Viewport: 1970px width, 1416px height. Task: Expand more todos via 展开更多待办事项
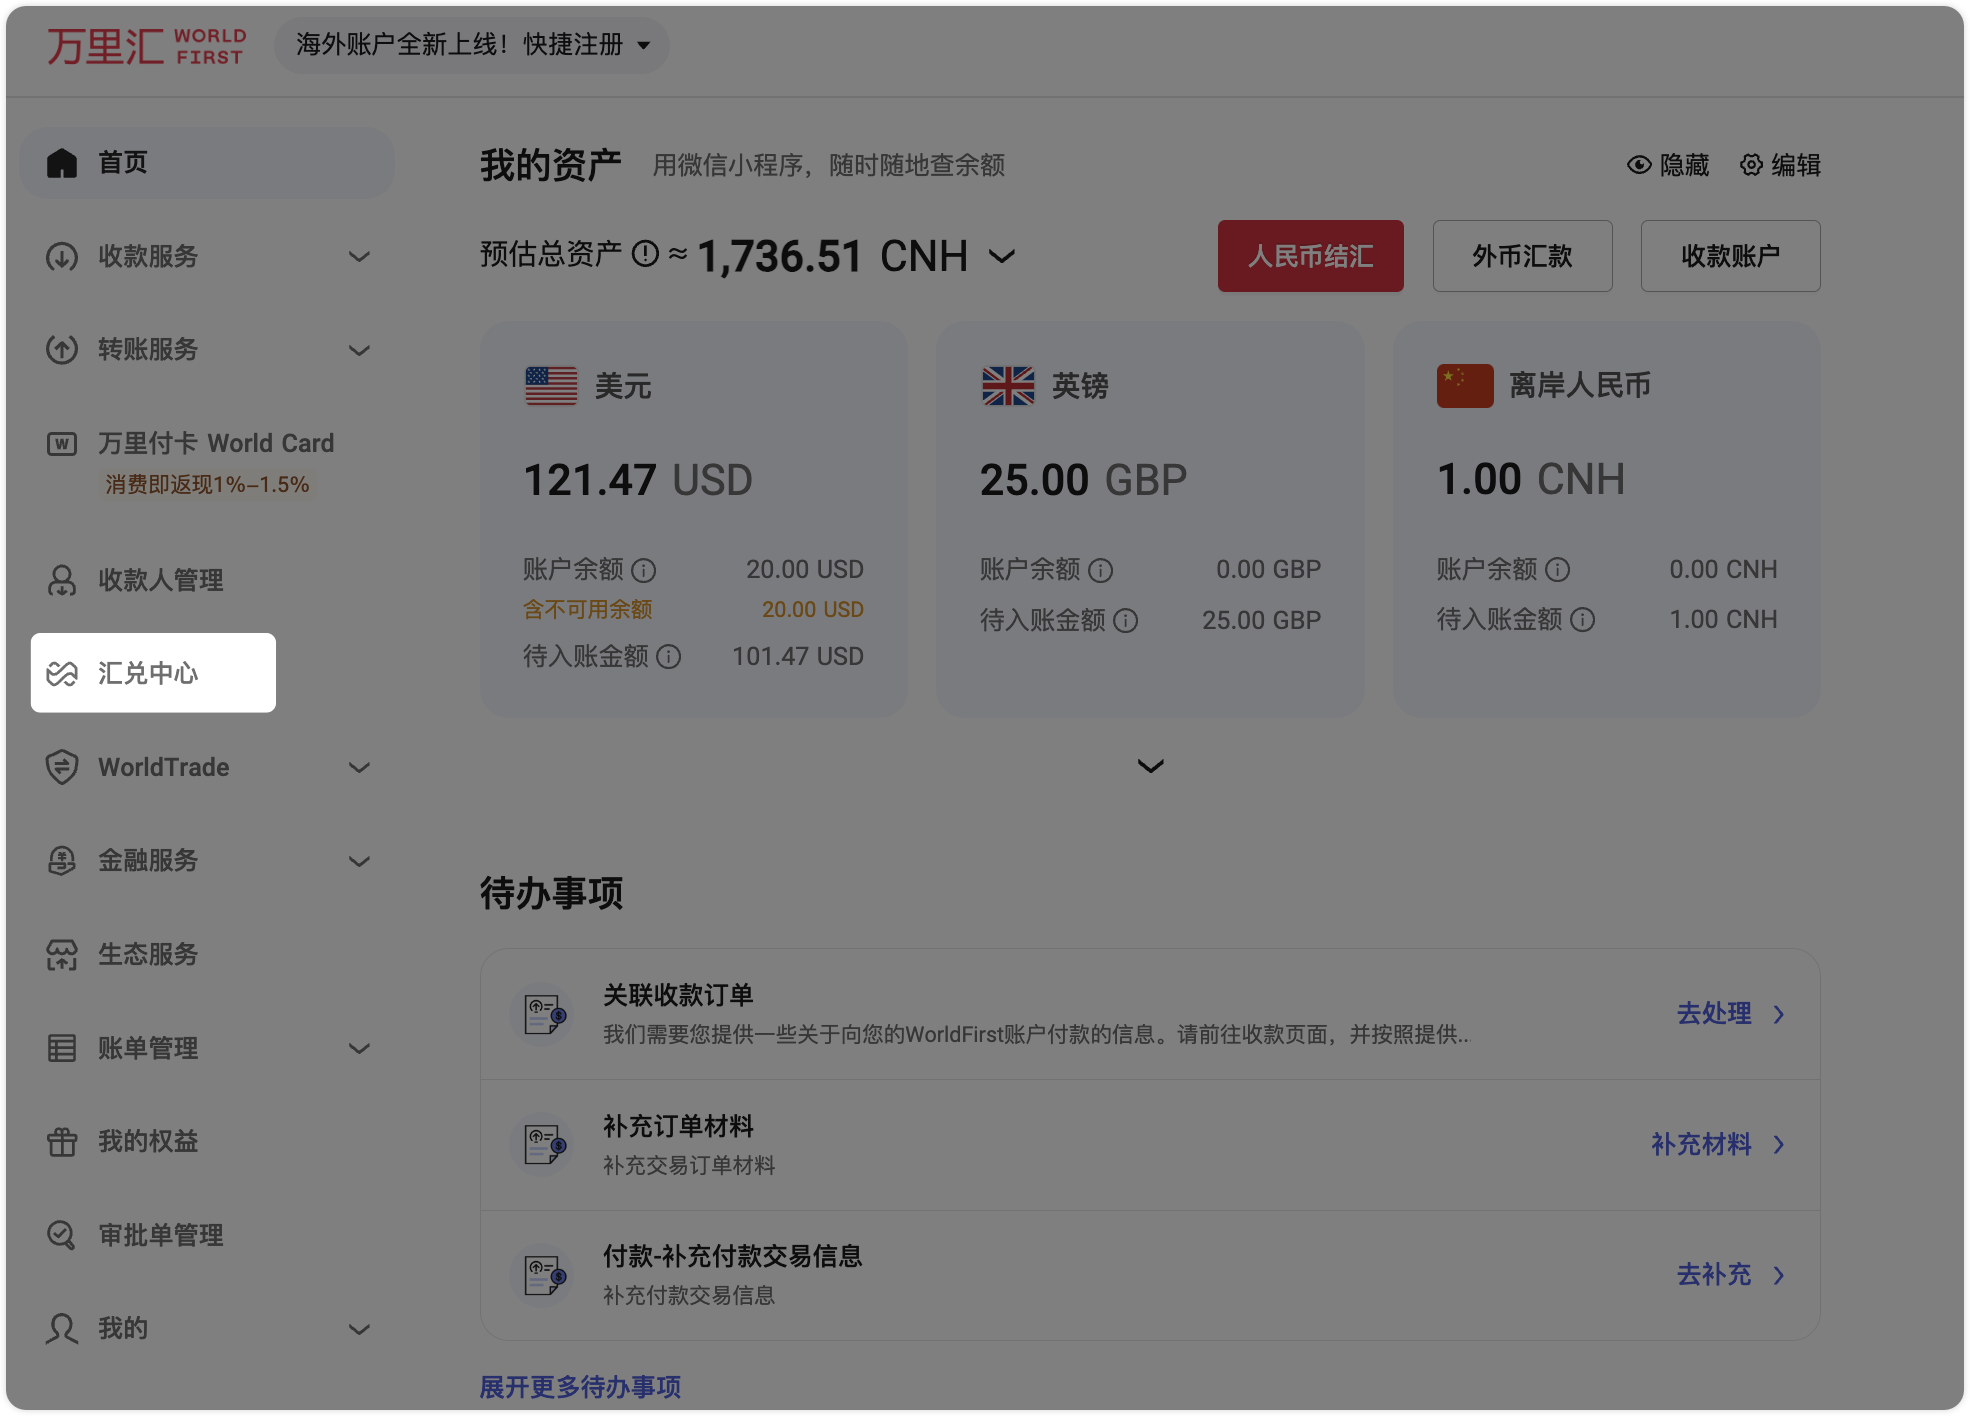click(x=580, y=1387)
